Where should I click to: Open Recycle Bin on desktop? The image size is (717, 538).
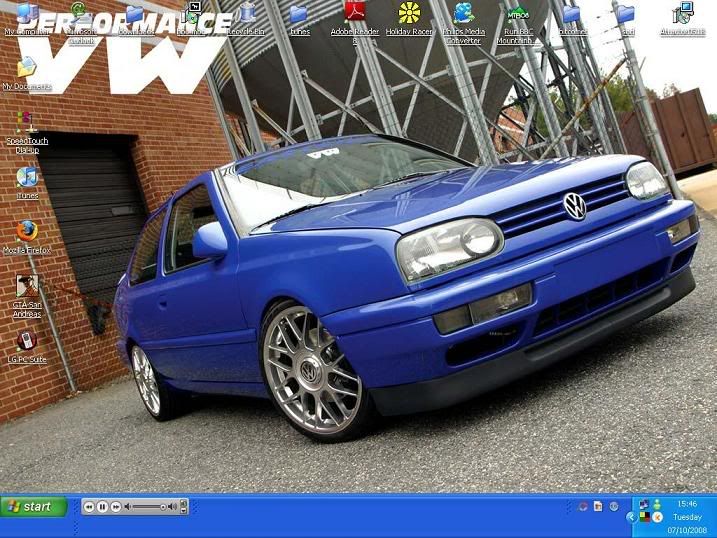(x=246, y=15)
